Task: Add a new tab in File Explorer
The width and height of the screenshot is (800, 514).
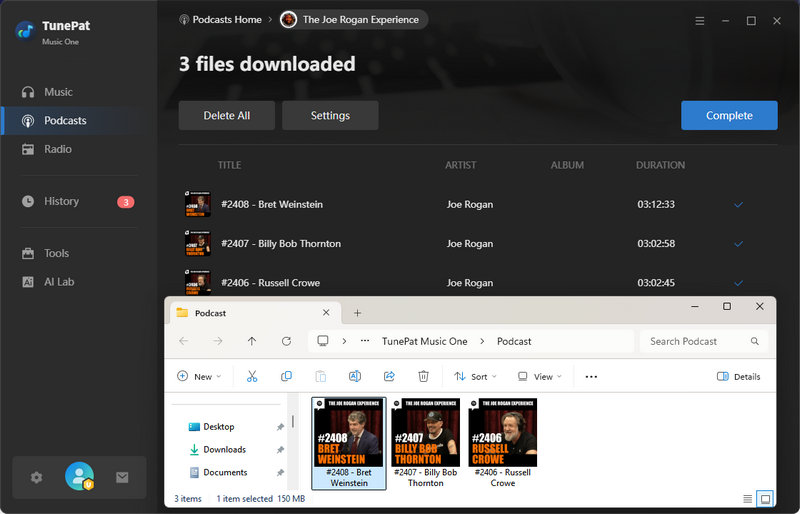Action: pyautogui.click(x=357, y=313)
